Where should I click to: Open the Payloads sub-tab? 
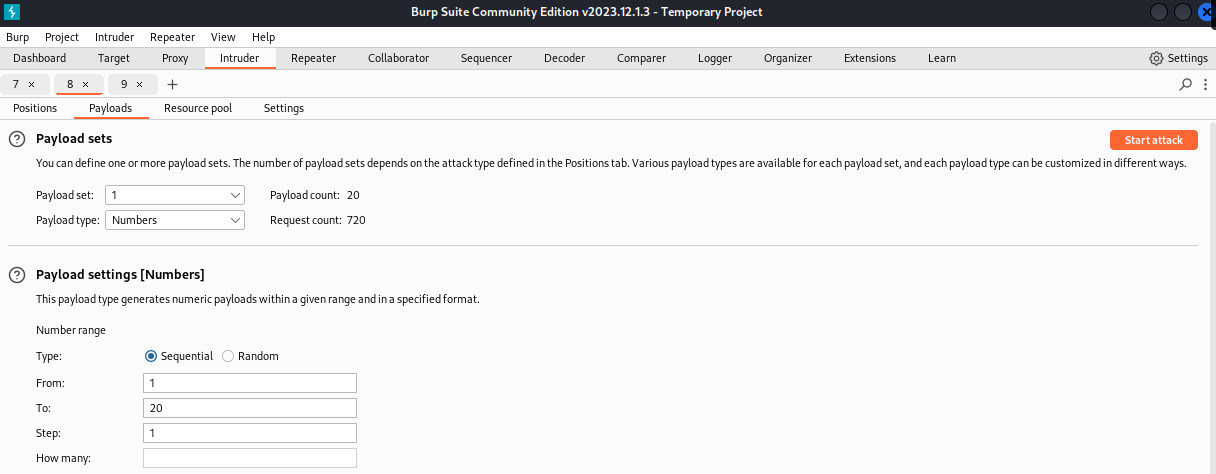click(x=110, y=108)
